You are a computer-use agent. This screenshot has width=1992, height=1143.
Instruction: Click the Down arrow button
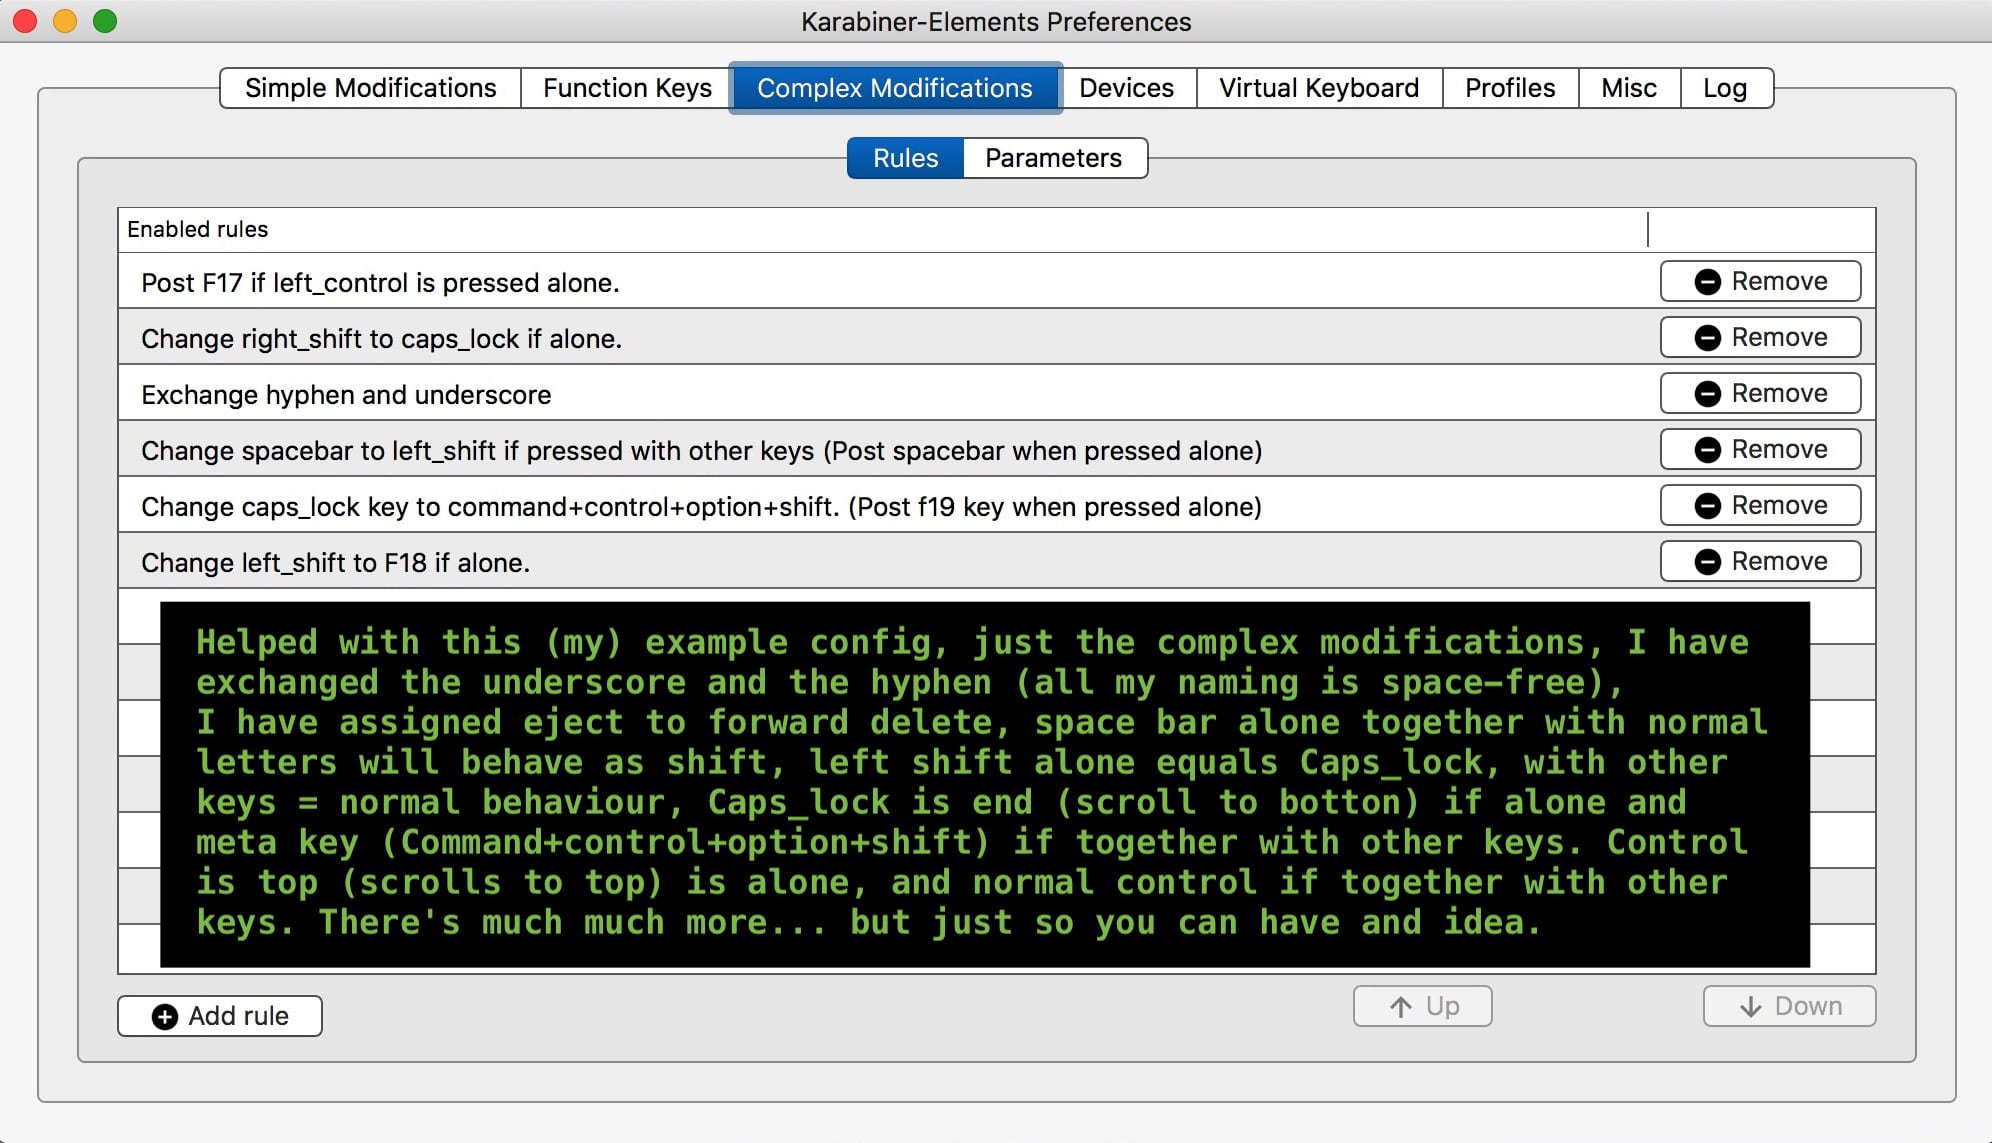click(1789, 1006)
